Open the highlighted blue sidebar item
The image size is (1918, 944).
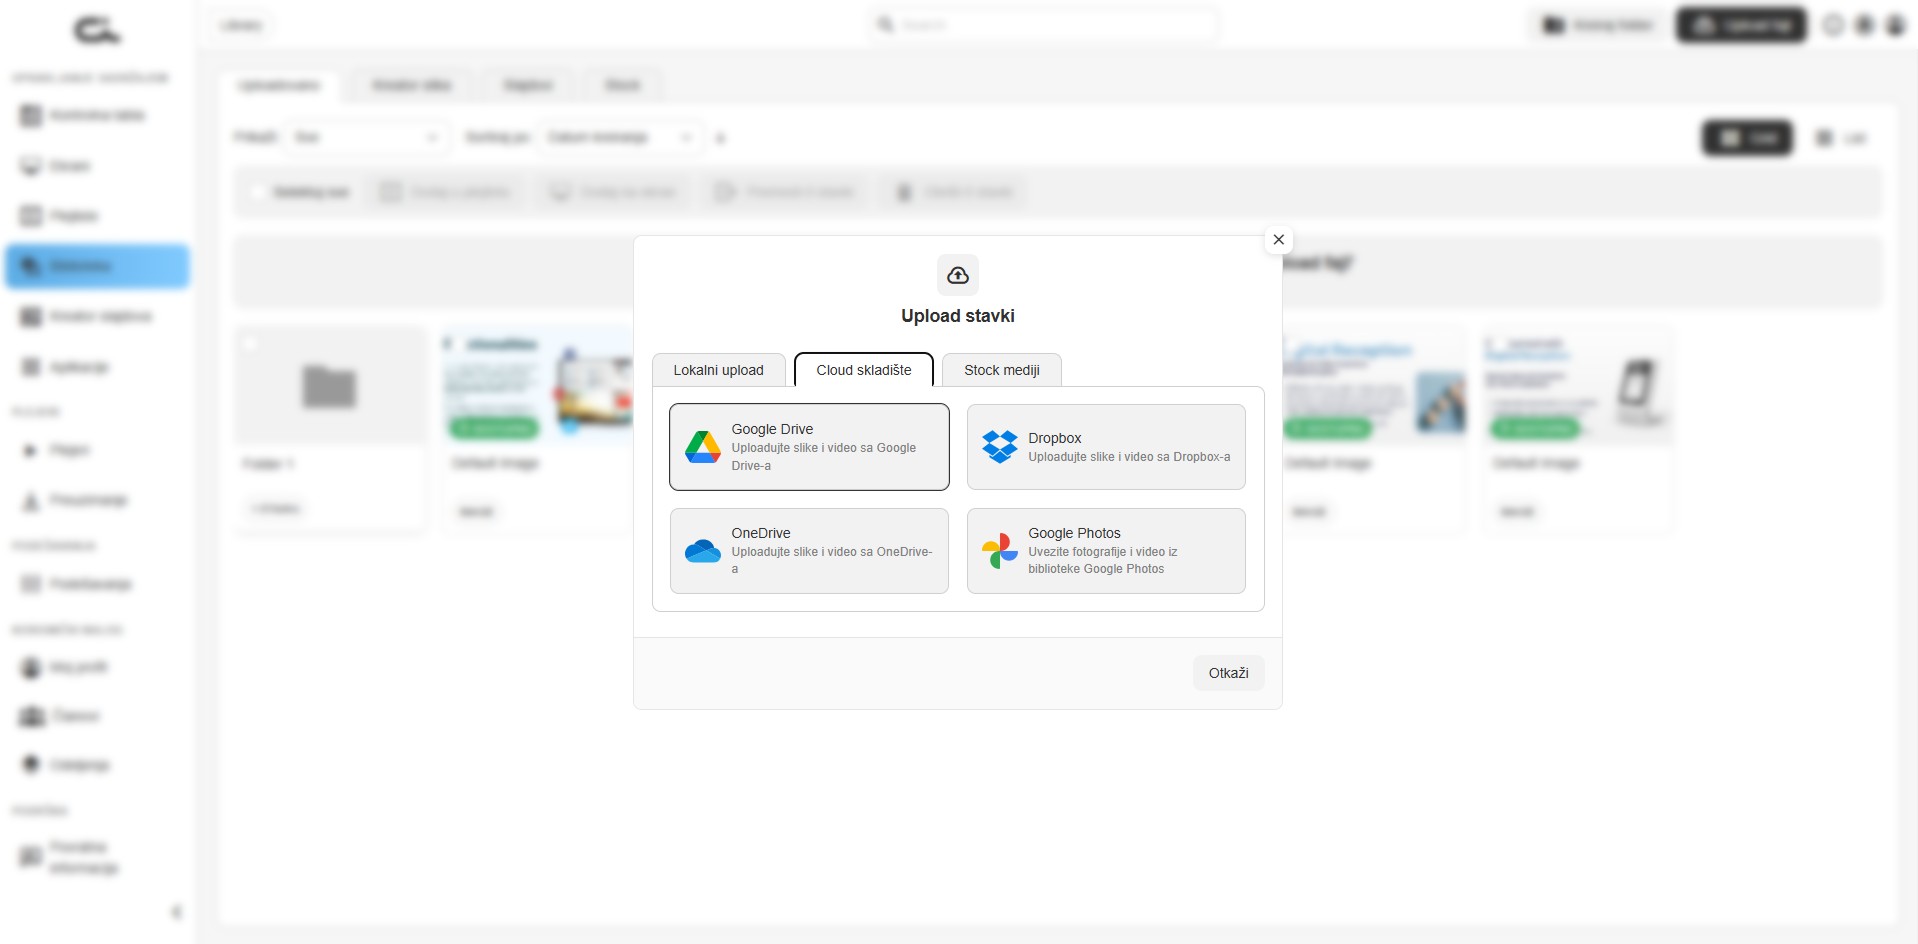[97, 266]
